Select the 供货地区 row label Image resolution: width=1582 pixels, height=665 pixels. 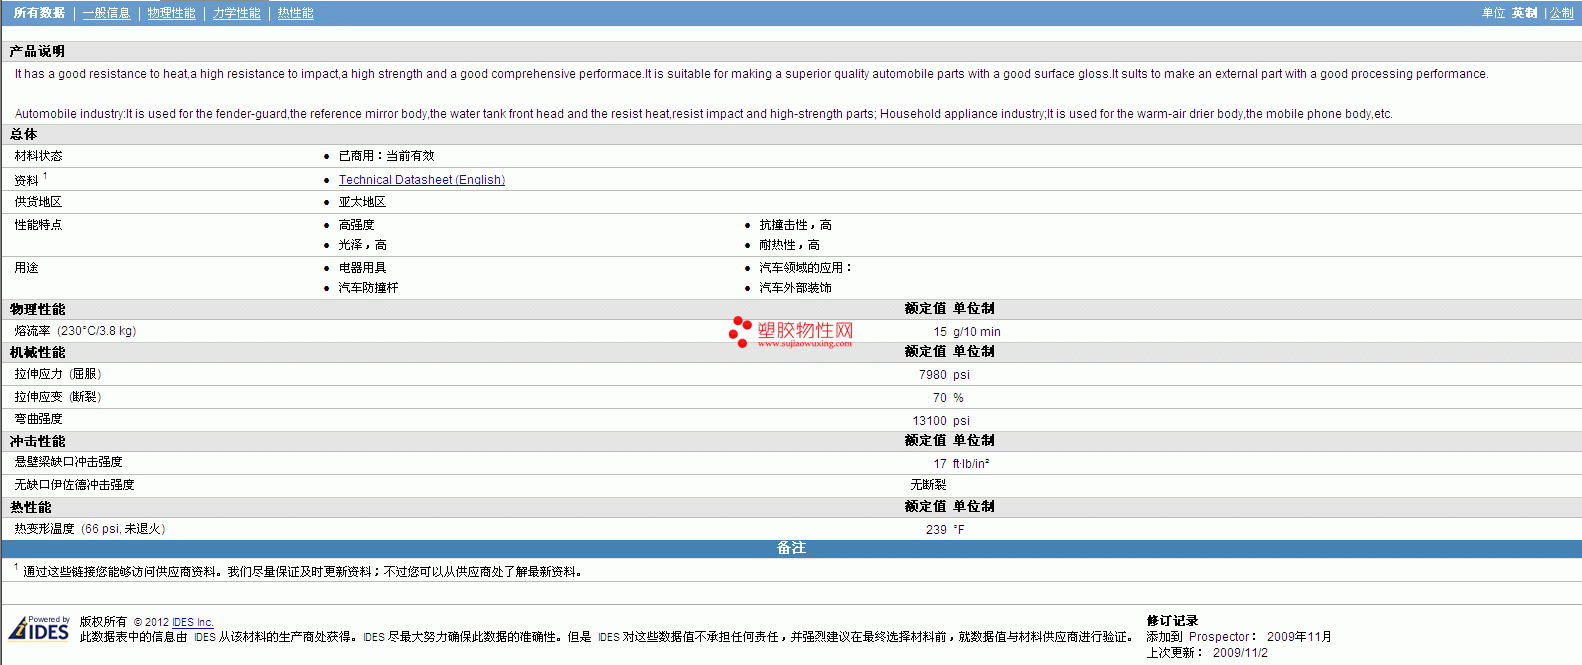pyautogui.click(x=38, y=202)
